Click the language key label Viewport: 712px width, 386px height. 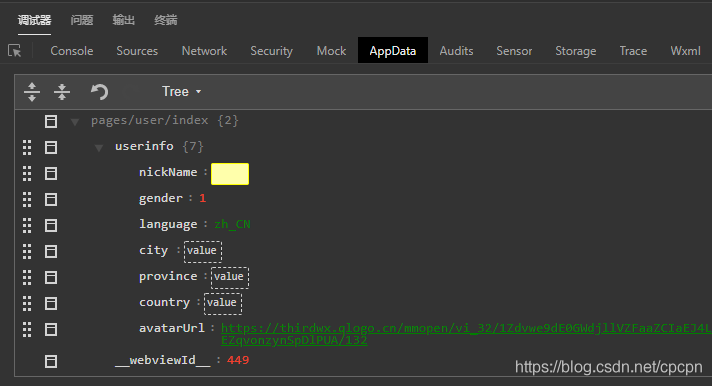(168, 224)
